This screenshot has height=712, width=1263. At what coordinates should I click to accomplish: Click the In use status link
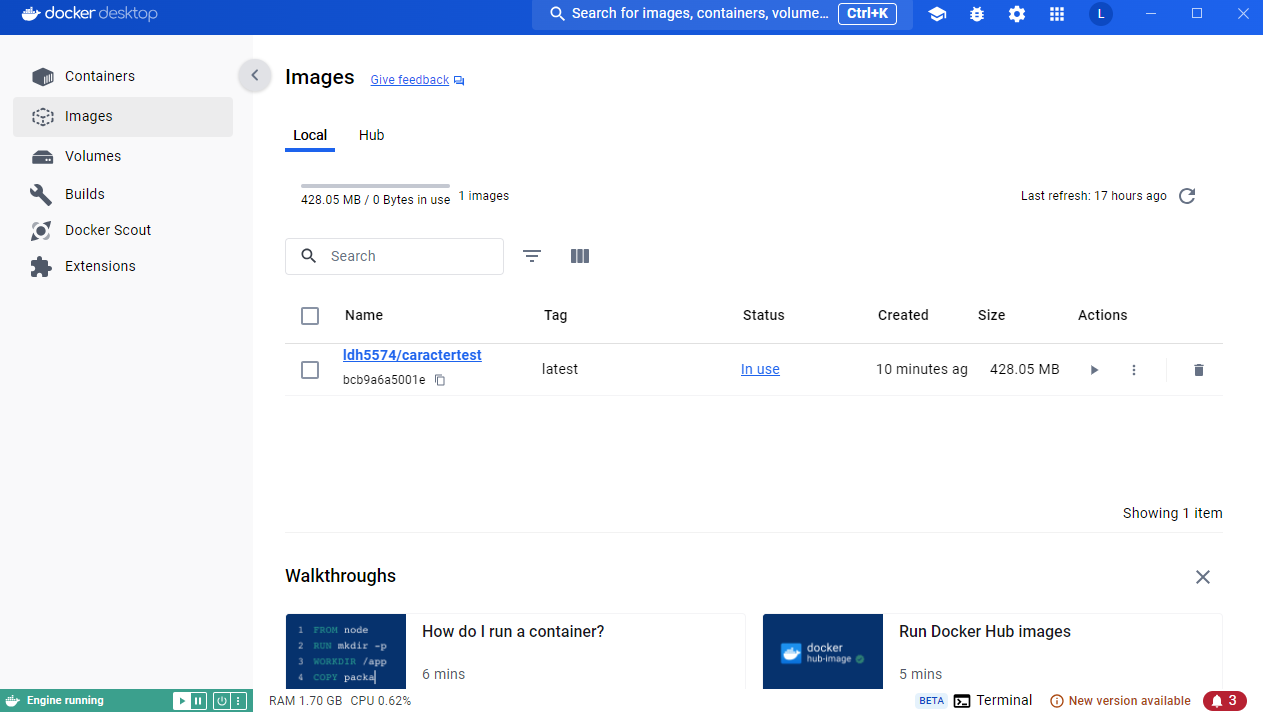point(760,369)
